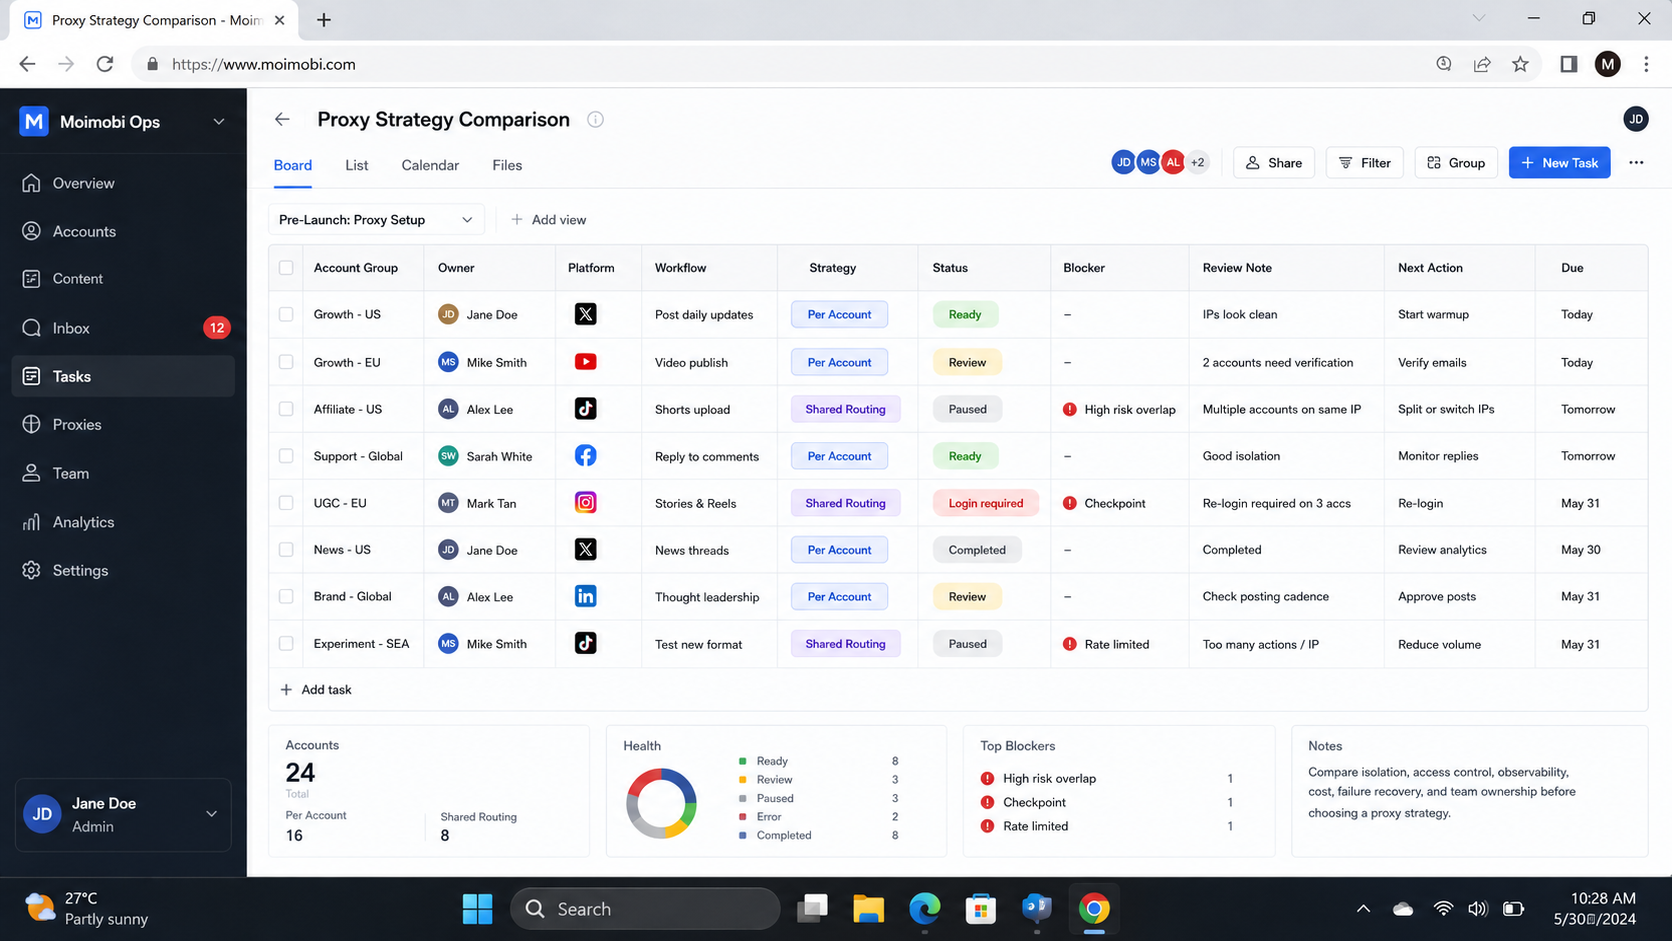
Task: Click the YouTube platform icon for Growth - EU
Action: tap(586, 362)
